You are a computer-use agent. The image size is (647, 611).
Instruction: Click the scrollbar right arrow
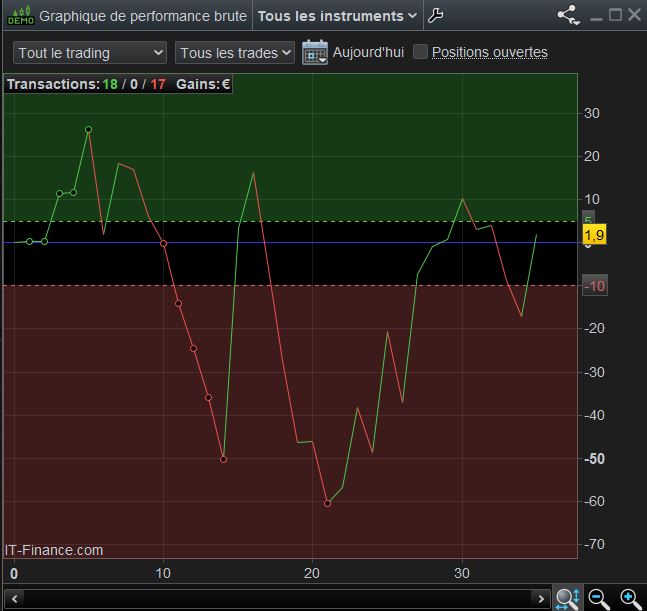click(541, 598)
